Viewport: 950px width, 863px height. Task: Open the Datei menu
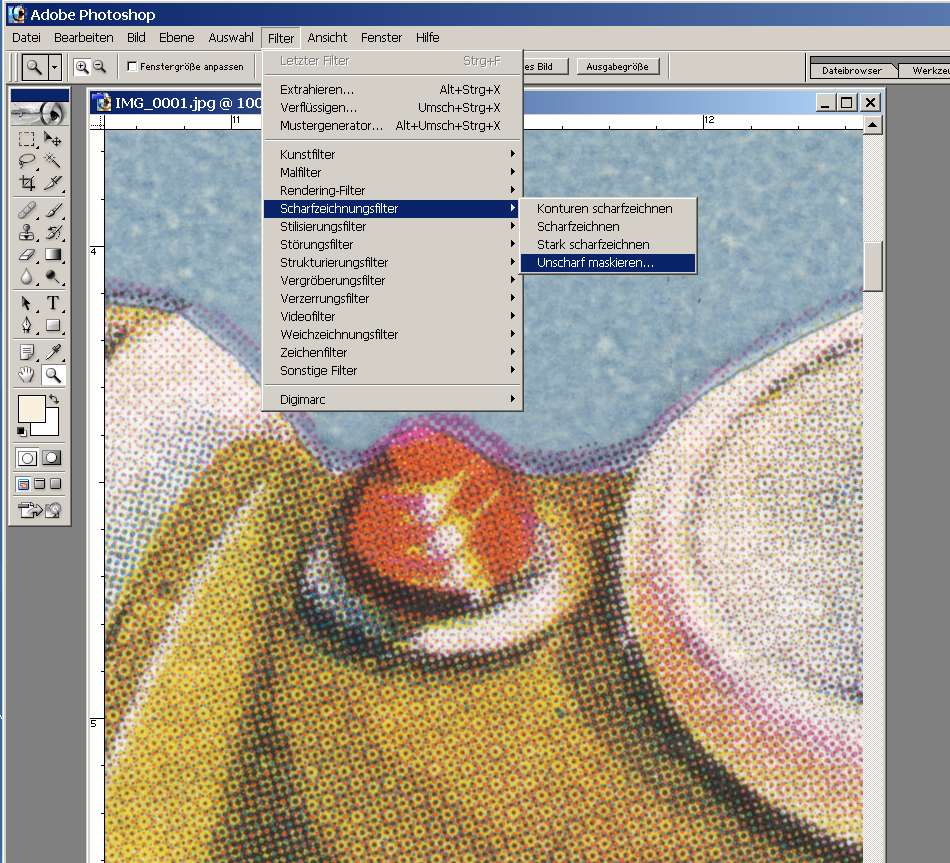[26, 38]
